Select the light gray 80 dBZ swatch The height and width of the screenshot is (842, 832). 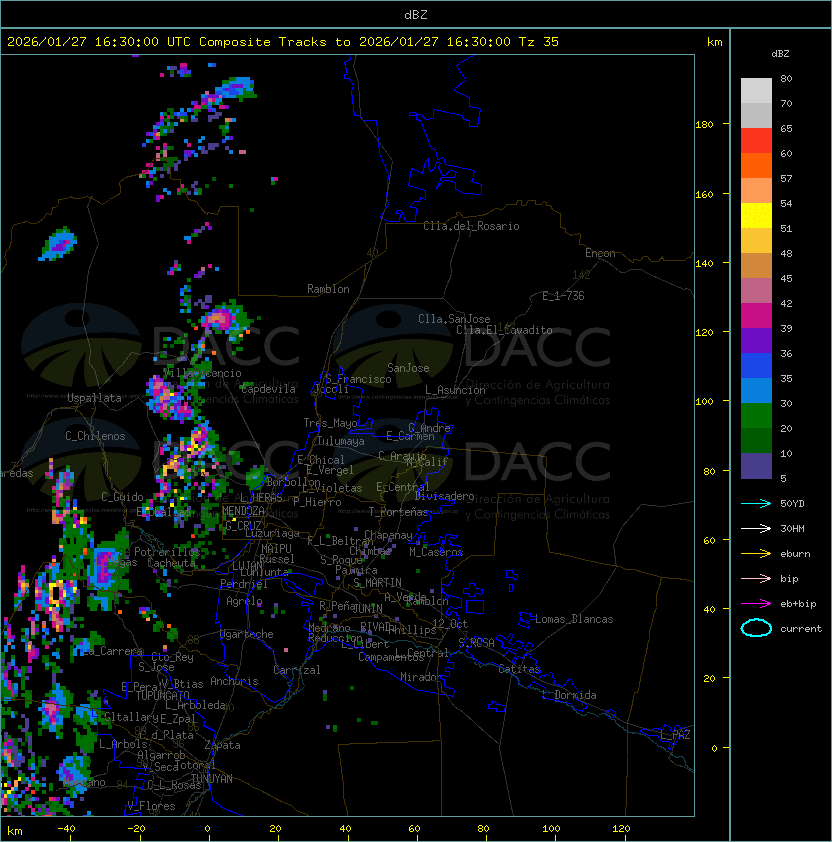pos(756,90)
